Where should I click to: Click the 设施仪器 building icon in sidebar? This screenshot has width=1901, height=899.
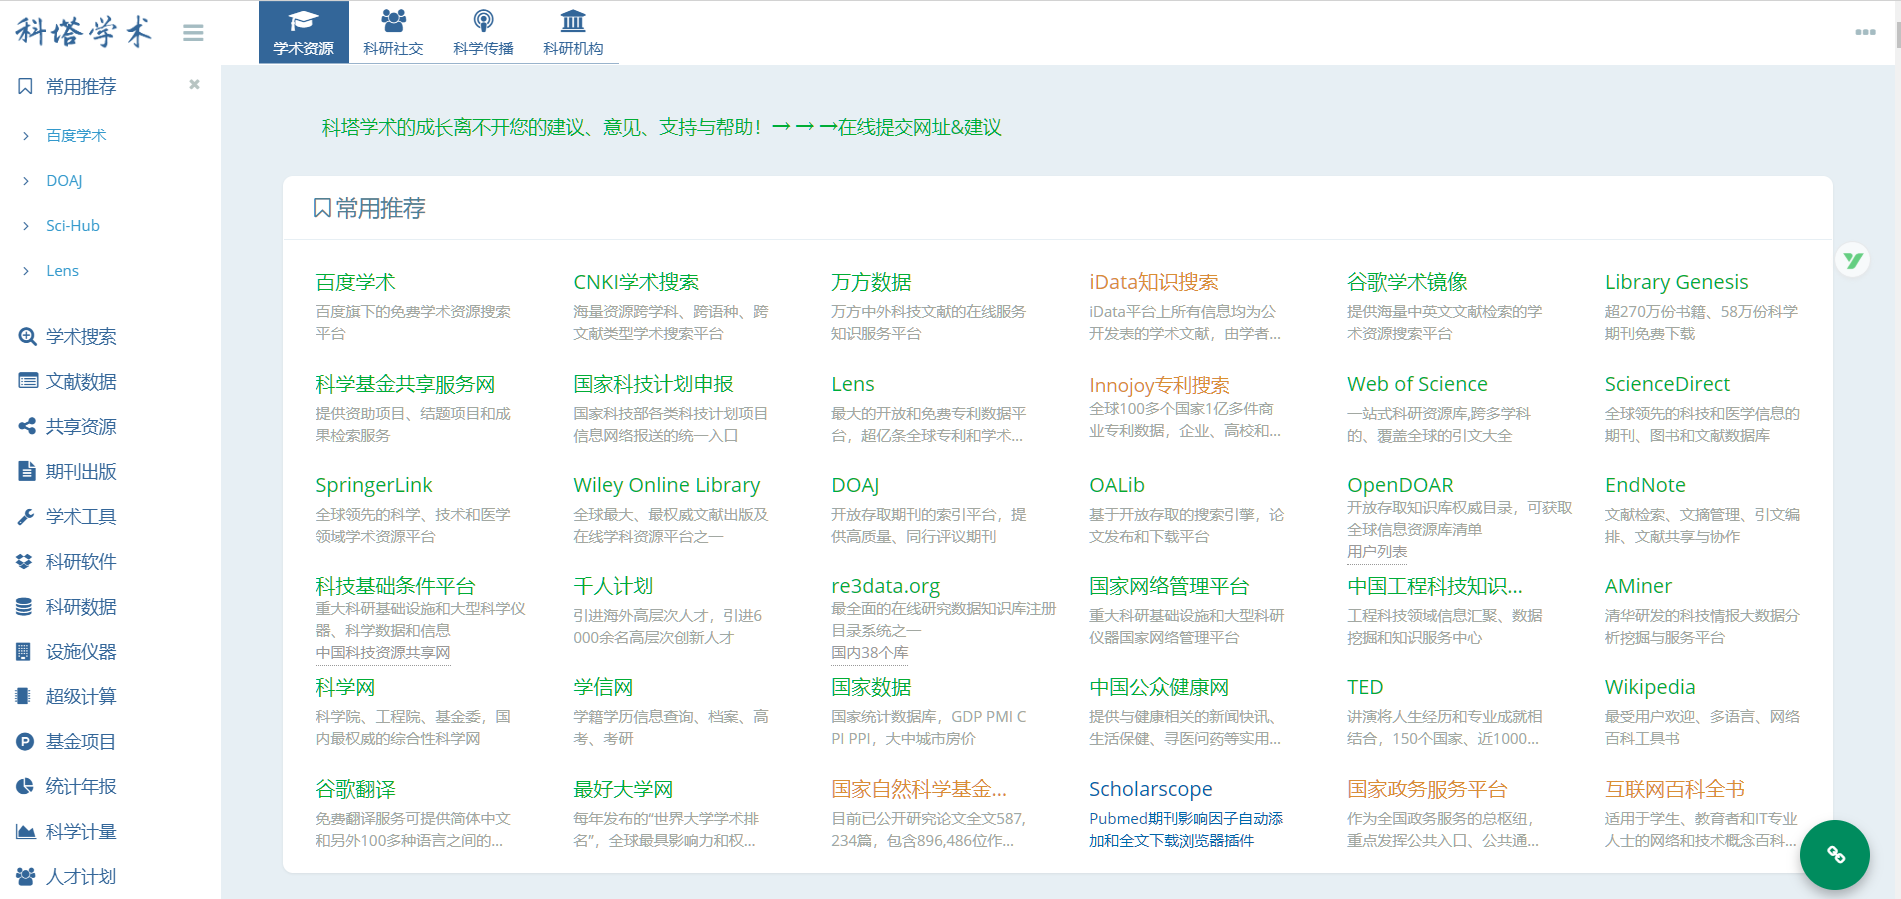coord(24,651)
